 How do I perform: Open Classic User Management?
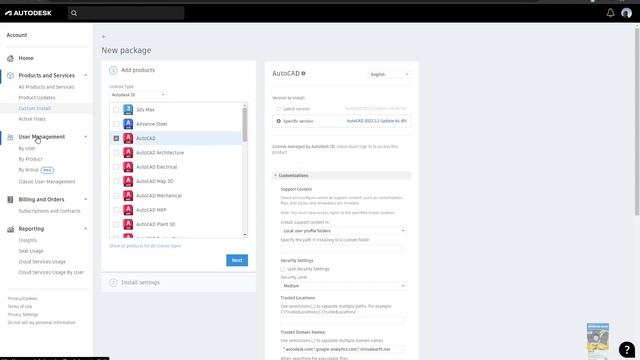pos(47,182)
